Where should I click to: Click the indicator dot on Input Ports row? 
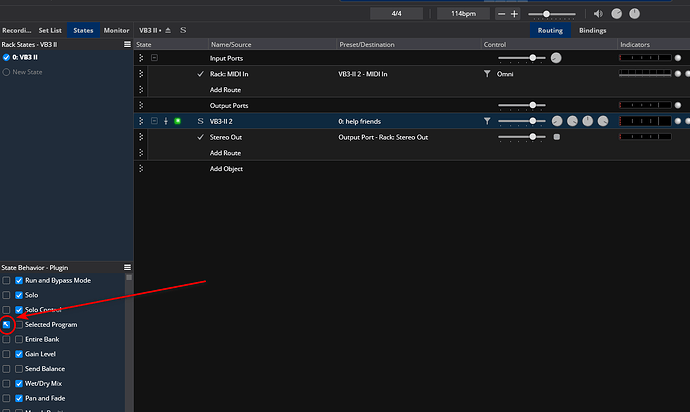pos(678,58)
